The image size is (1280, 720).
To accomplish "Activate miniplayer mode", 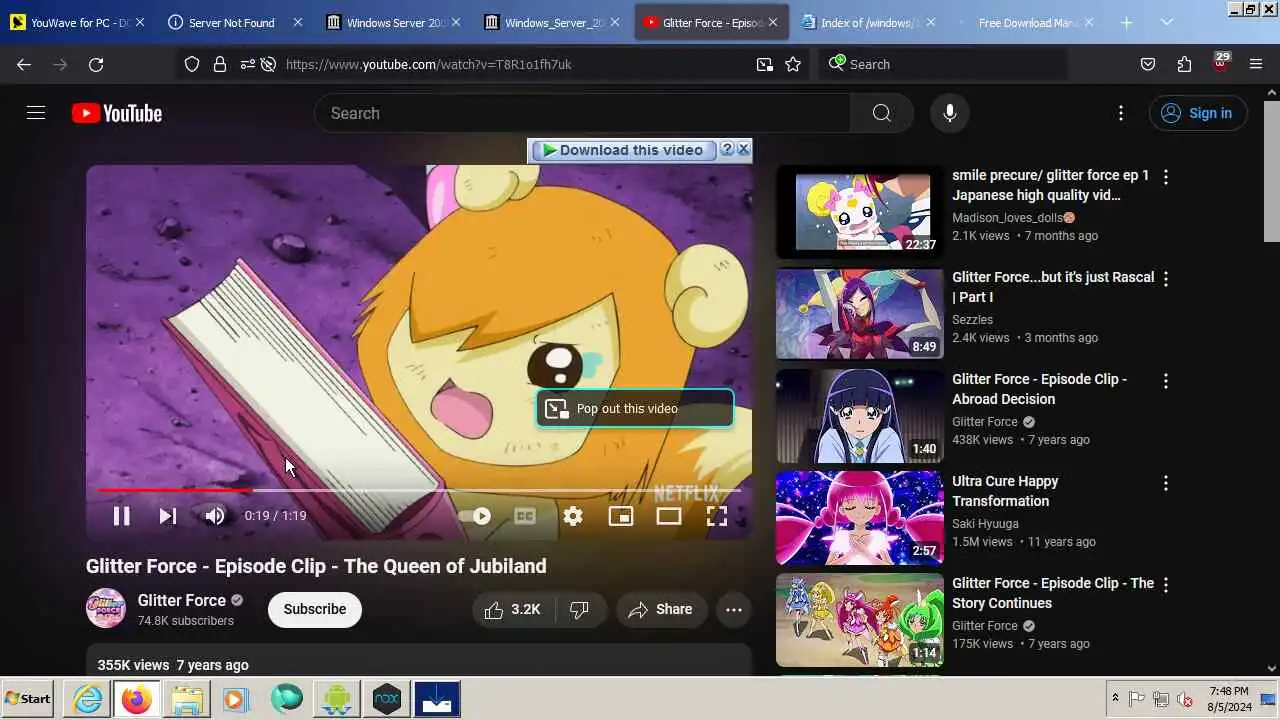I will pos(621,516).
